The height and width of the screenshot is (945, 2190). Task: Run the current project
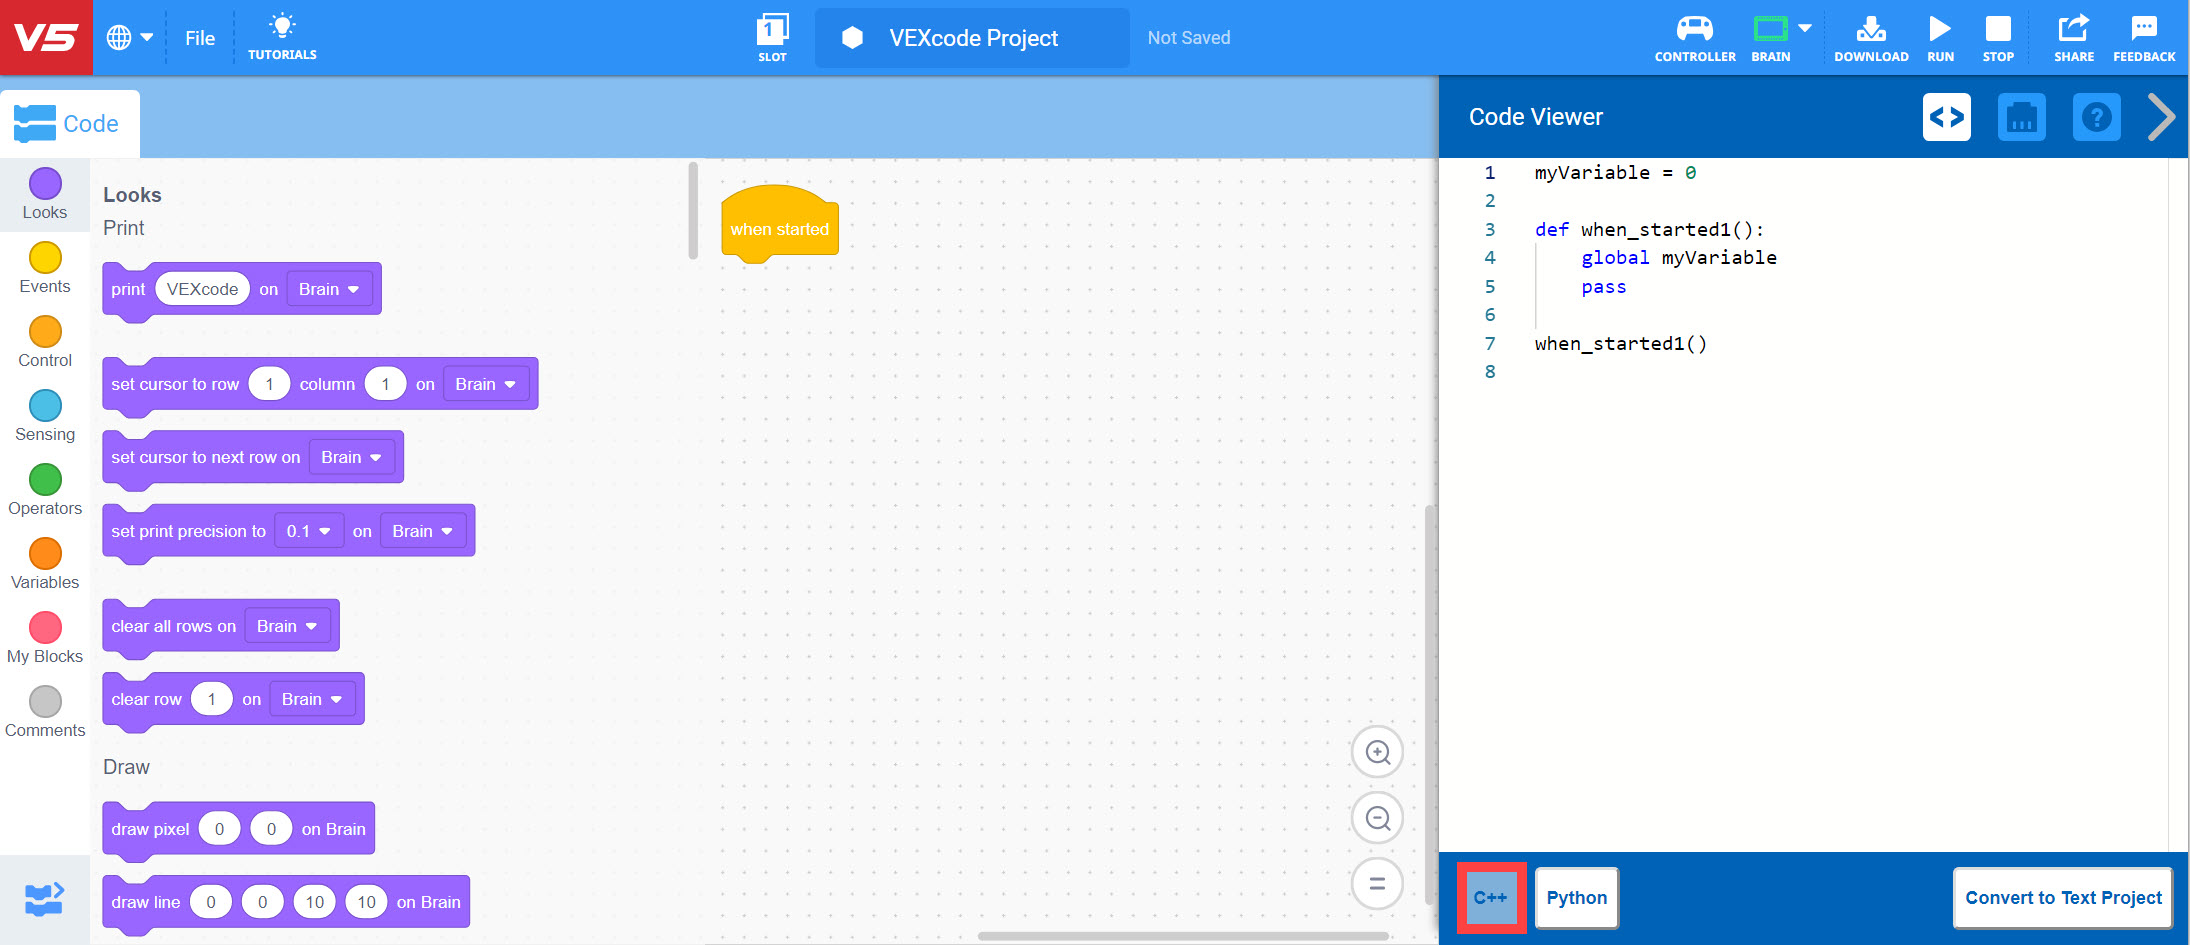tap(1939, 37)
